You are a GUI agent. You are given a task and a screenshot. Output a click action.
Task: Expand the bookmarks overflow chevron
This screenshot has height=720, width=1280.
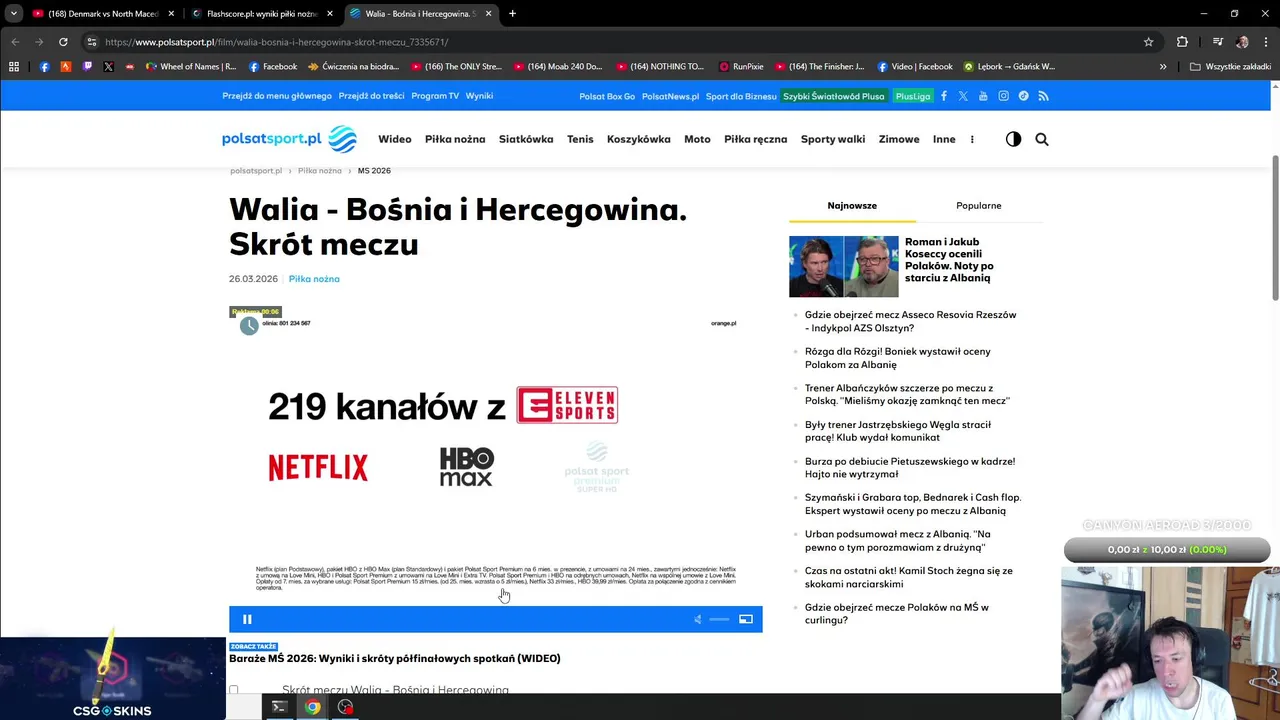1163,67
